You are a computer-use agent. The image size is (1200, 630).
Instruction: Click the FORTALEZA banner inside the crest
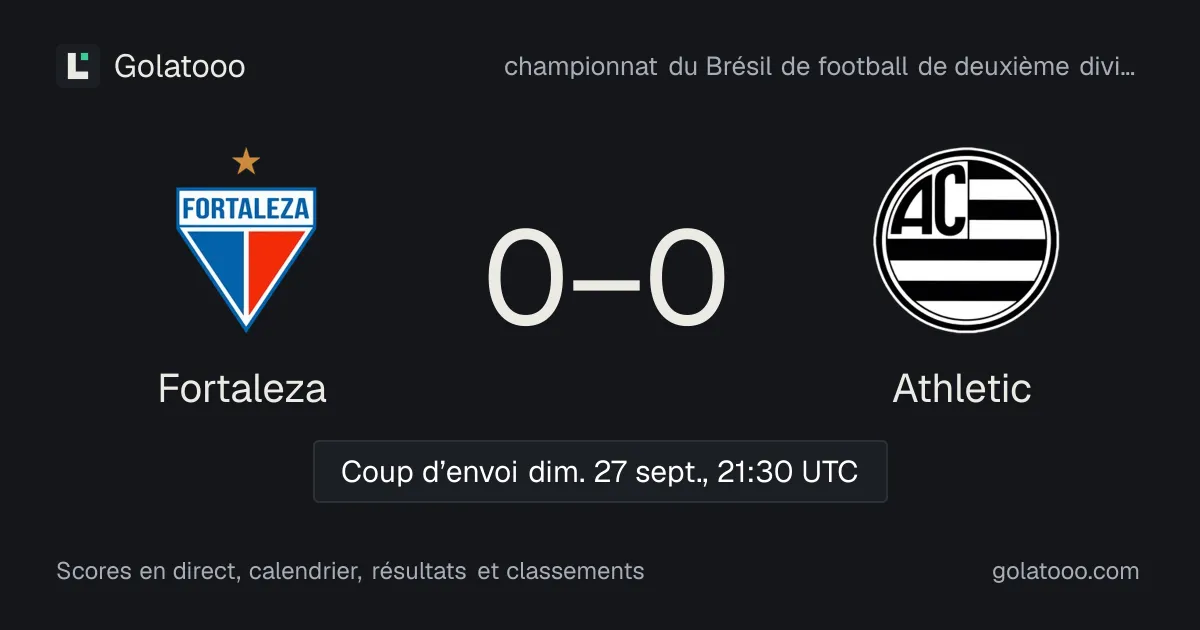tap(246, 210)
